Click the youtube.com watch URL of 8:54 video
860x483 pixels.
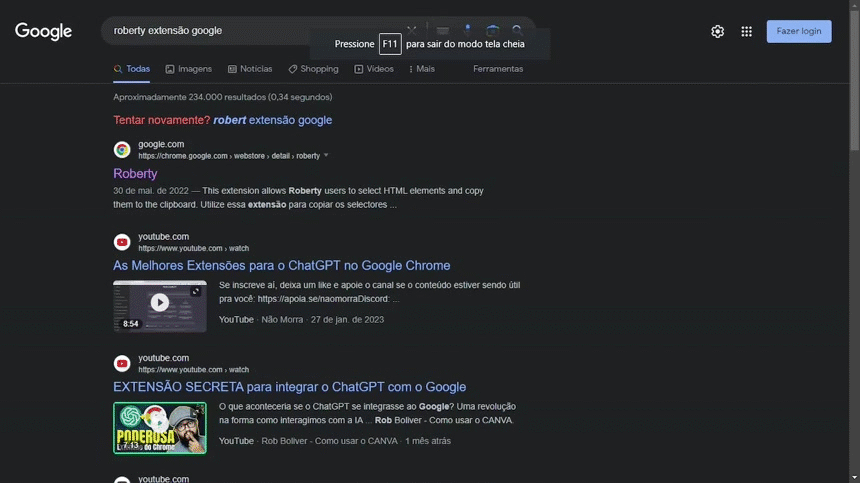194,248
